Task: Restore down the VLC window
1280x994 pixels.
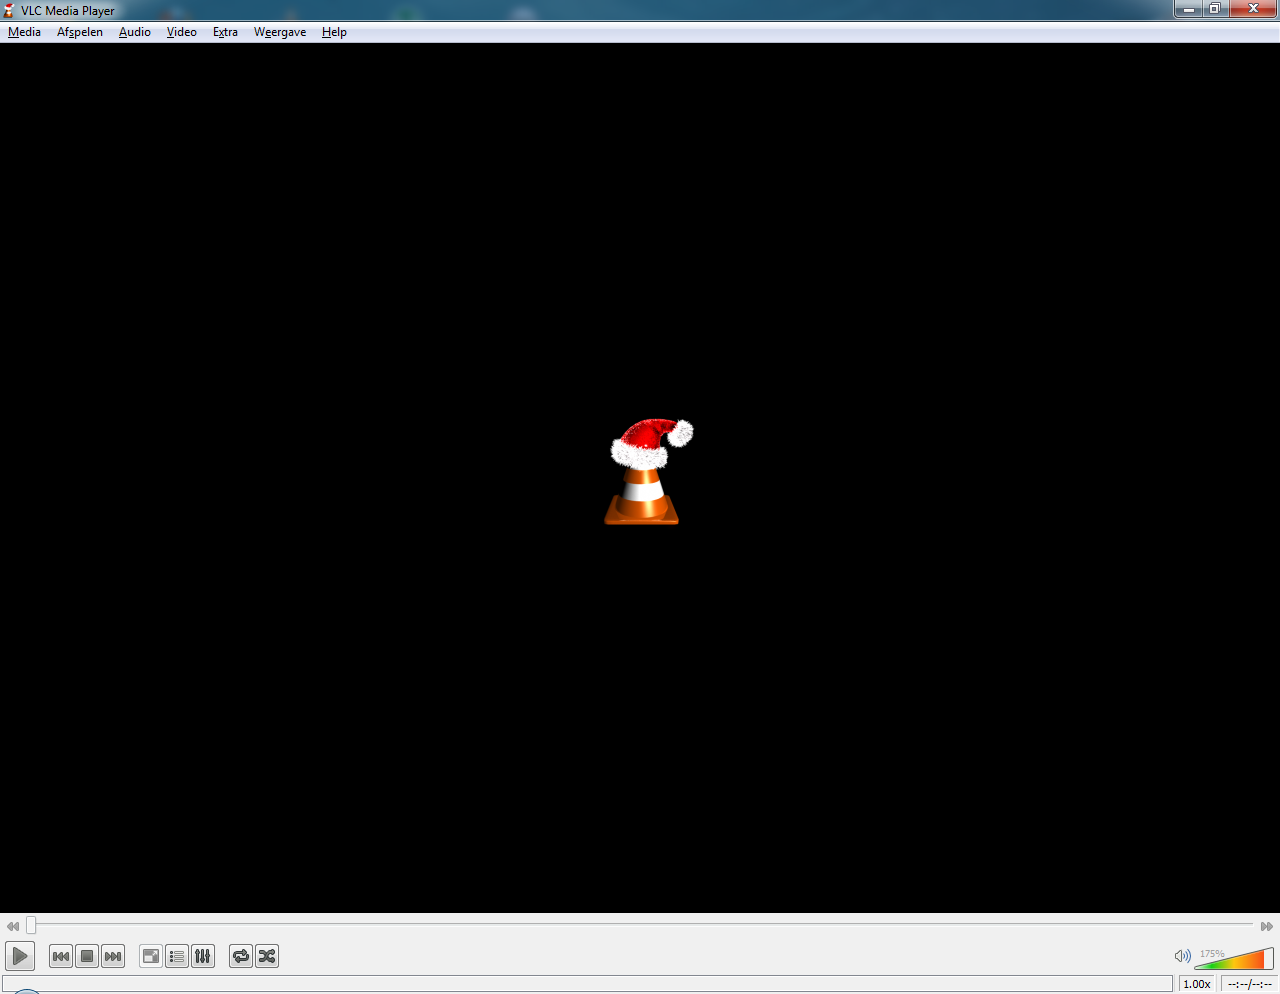Action: coord(1215,9)
